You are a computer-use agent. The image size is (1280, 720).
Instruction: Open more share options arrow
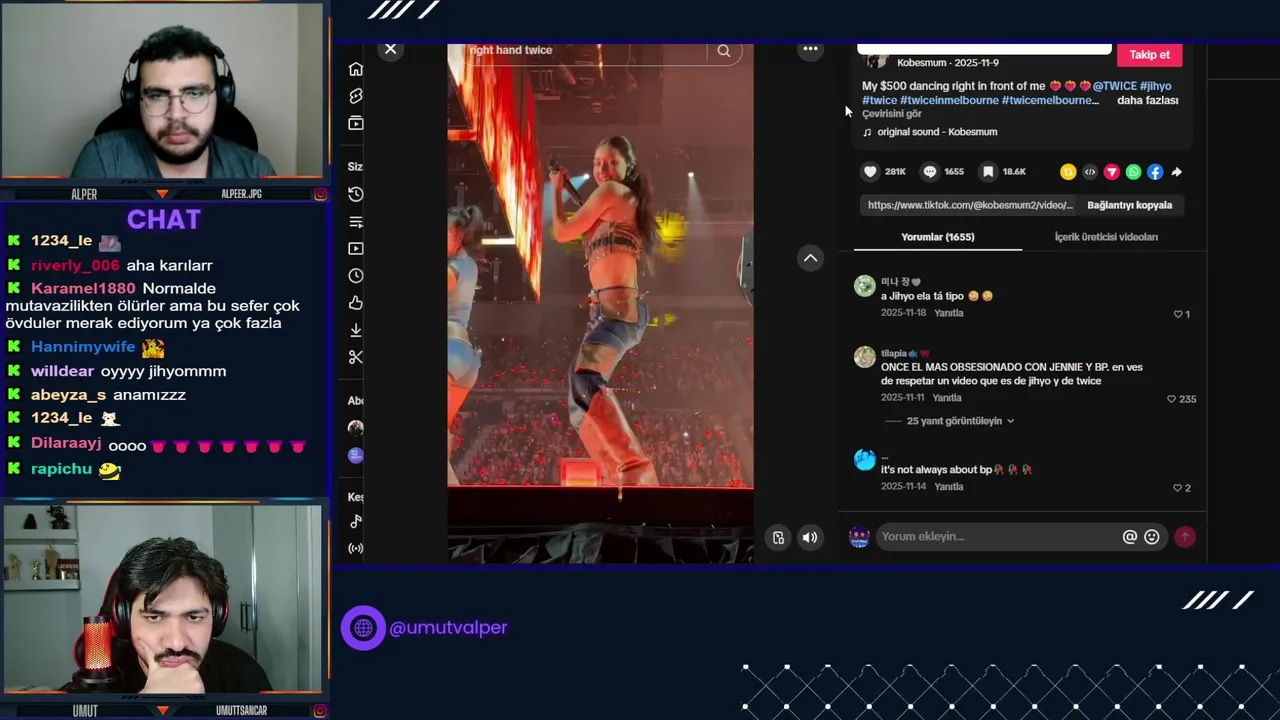click(x=1177, y=172)
